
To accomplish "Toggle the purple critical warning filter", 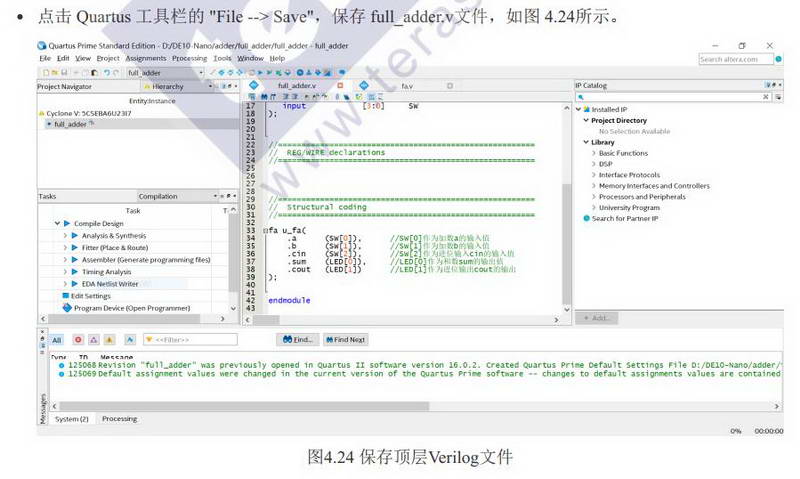I will coord(94,340).
